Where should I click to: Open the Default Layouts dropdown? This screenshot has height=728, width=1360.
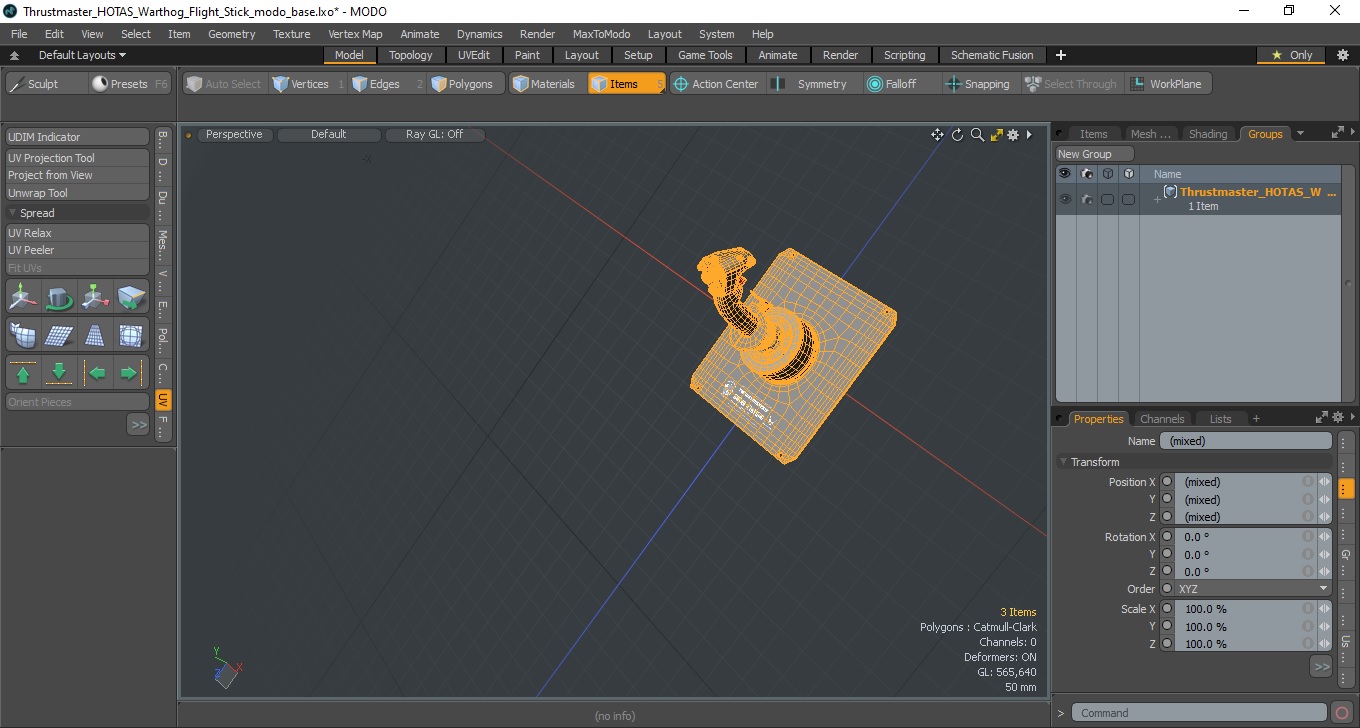coord(82,55)
